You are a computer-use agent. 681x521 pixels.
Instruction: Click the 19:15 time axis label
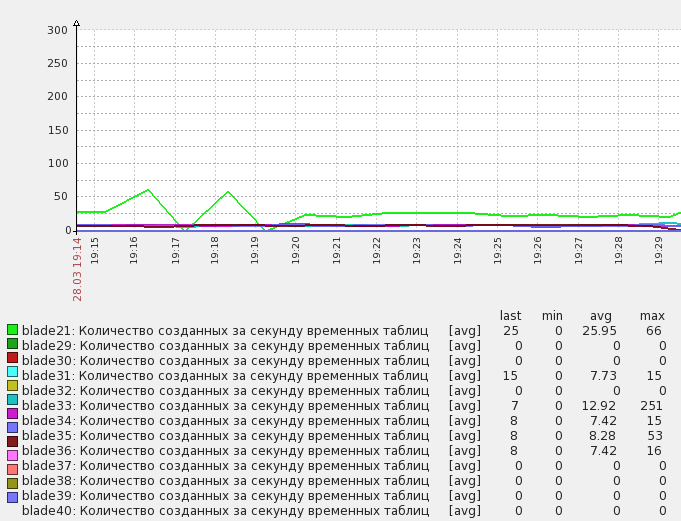coord(94,251)
